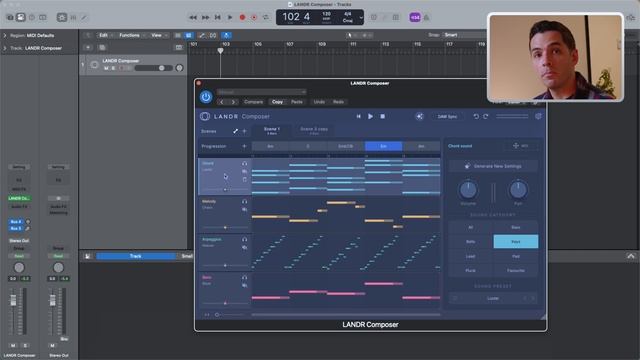
Task: Open the Edit menu in Tracks area
Action: (x=105, y=36)
